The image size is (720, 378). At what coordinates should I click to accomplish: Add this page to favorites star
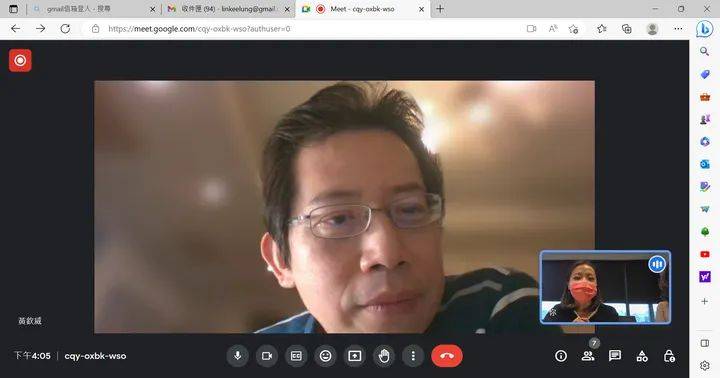[x=573, y=28]
